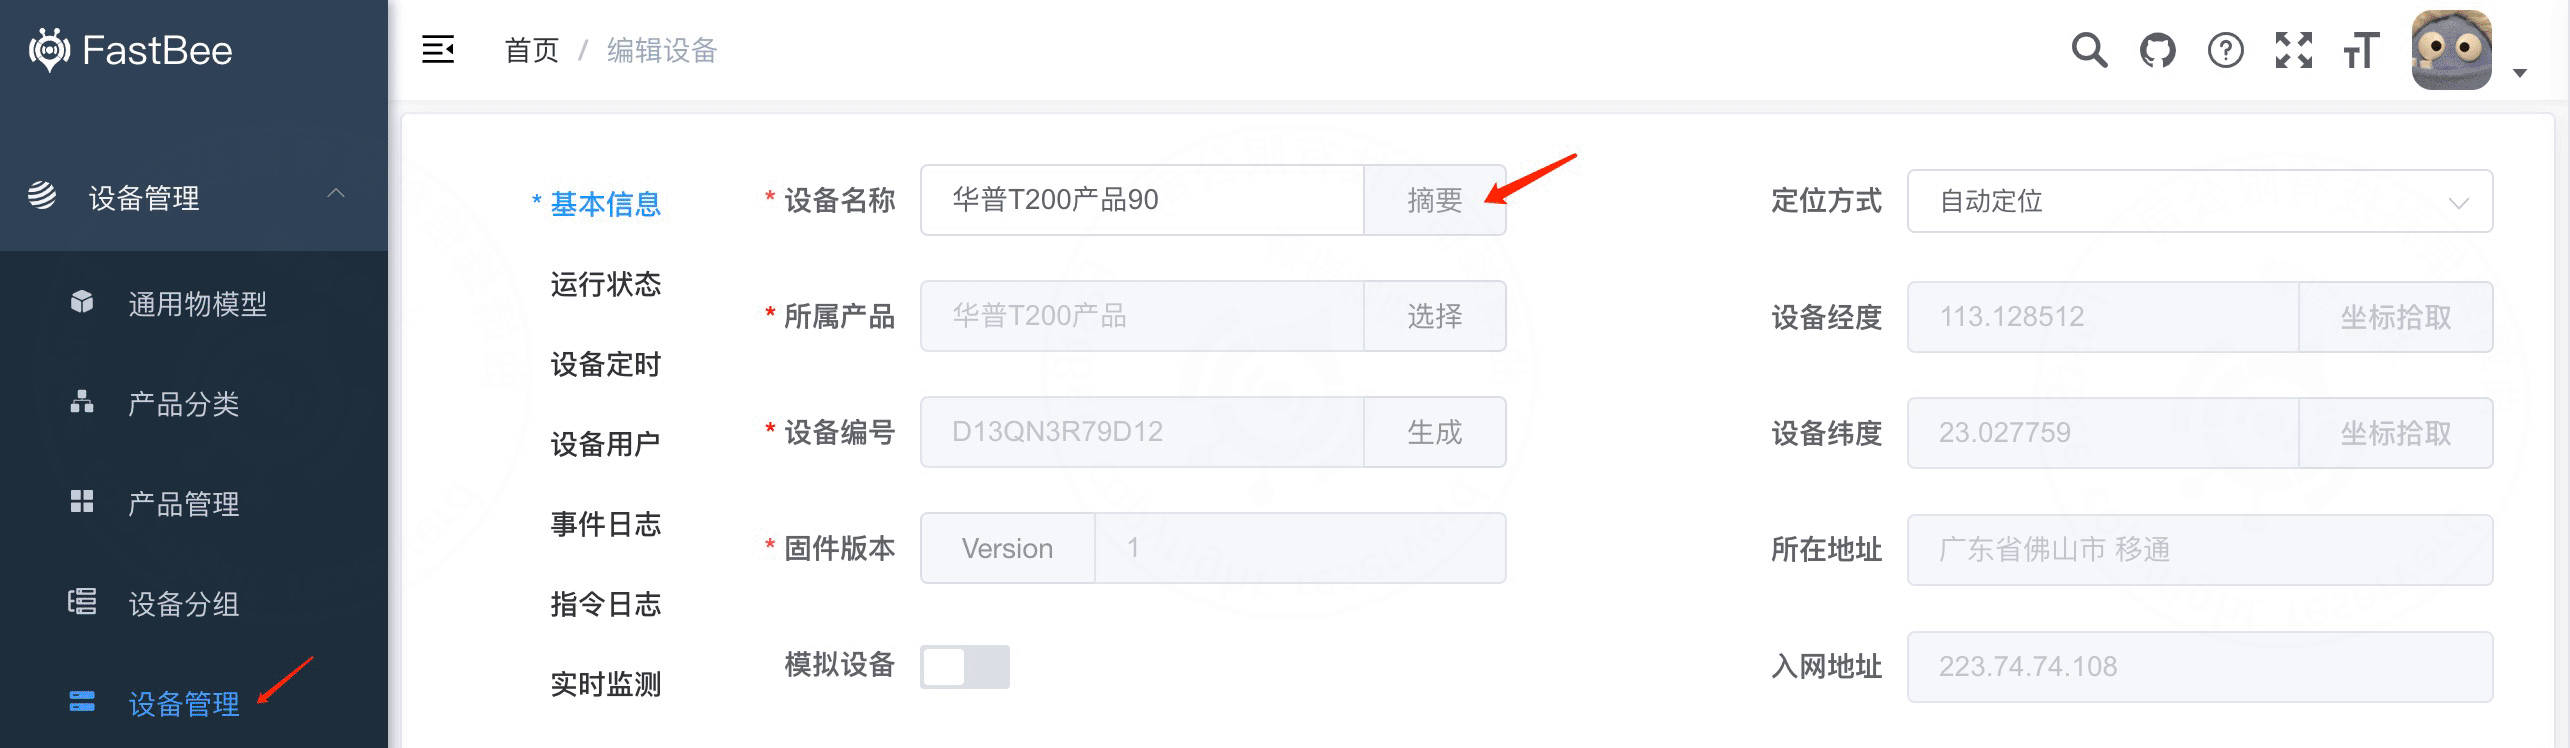Click the FastBee logo
Viewport: 2570px width, 748px height.
click(x=131, y=50)
